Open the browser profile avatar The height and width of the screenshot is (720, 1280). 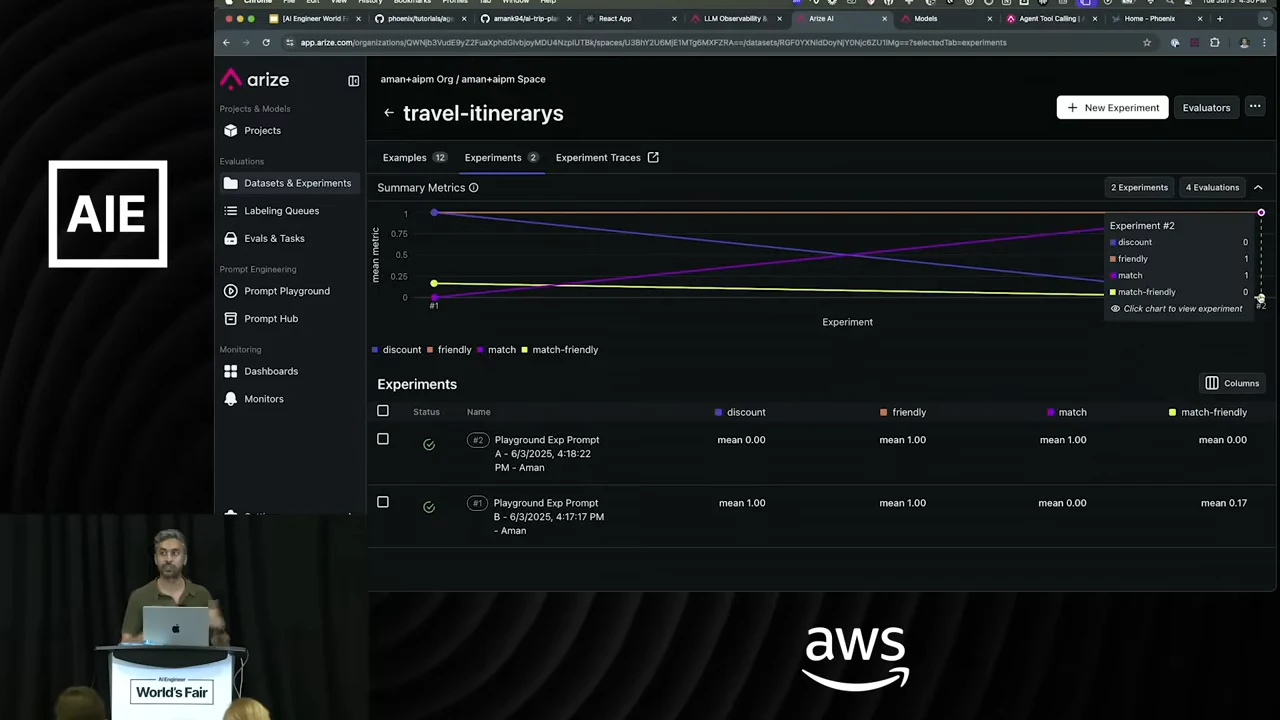pyautogui.click(x=1244, y=43)
